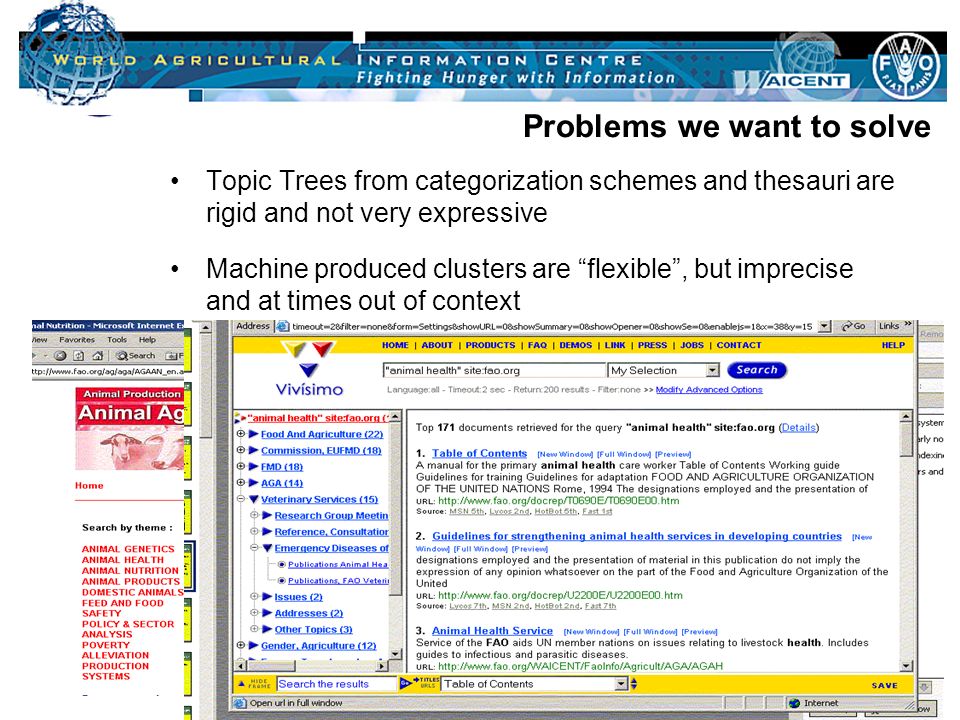Click the ANIMAL GENETICS theme link
The image size is (960, 720).
click(x=128, y=549)
